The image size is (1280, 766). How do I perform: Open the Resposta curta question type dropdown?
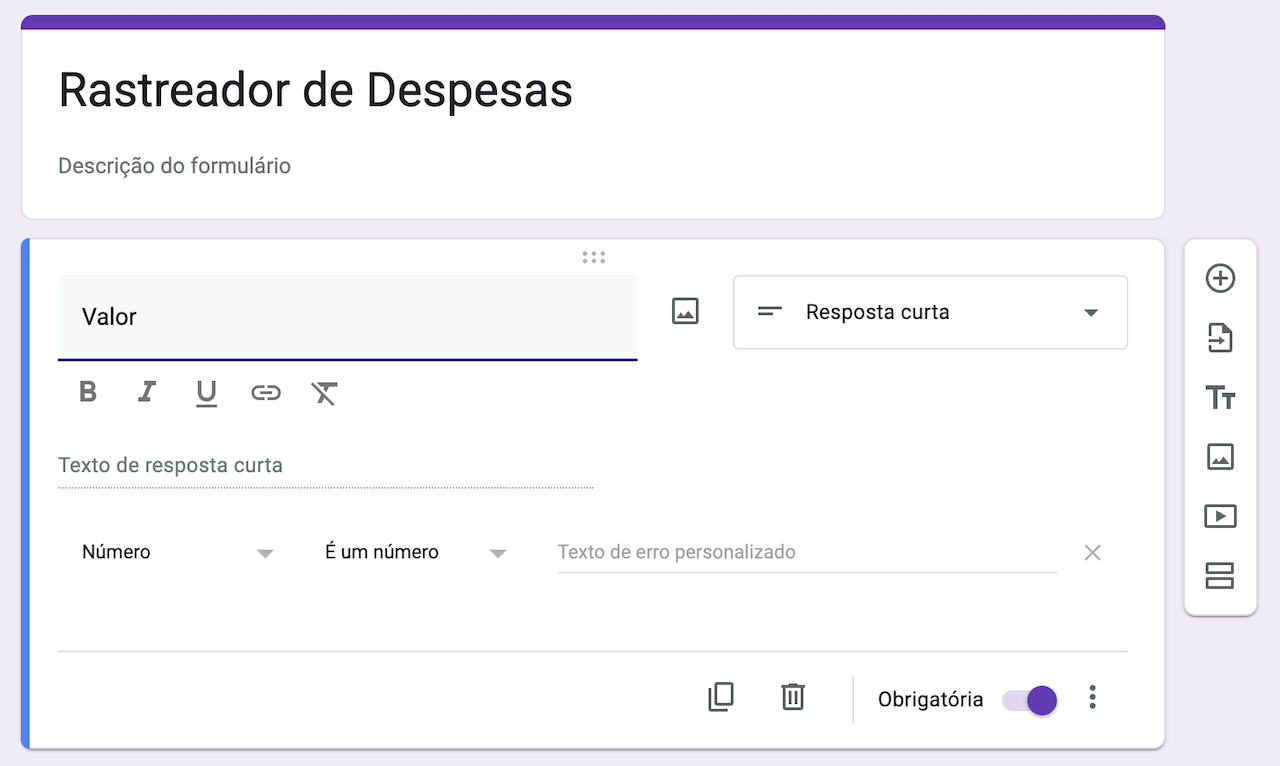tap(930, 312)
